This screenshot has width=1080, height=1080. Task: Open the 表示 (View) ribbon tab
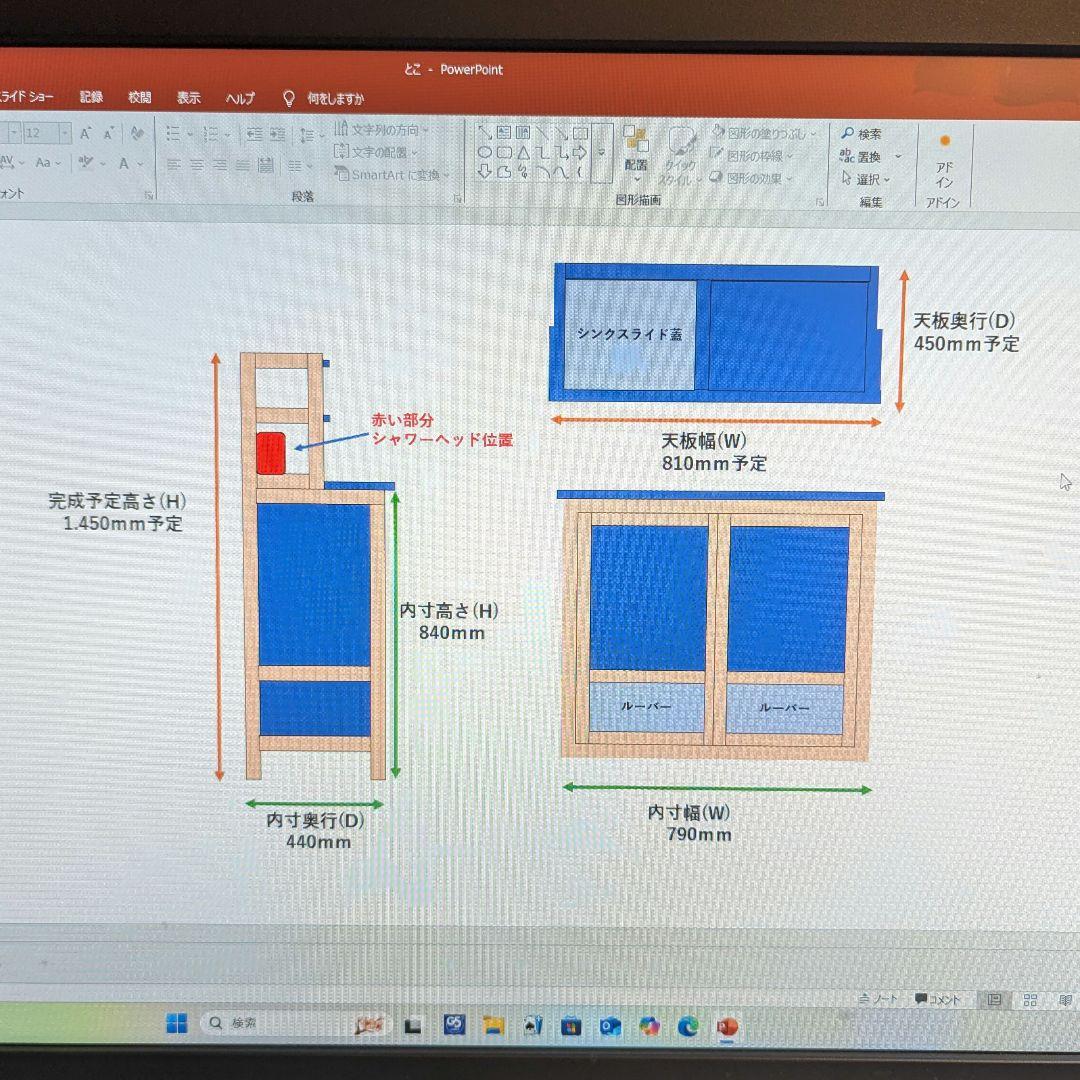point(189,98)
